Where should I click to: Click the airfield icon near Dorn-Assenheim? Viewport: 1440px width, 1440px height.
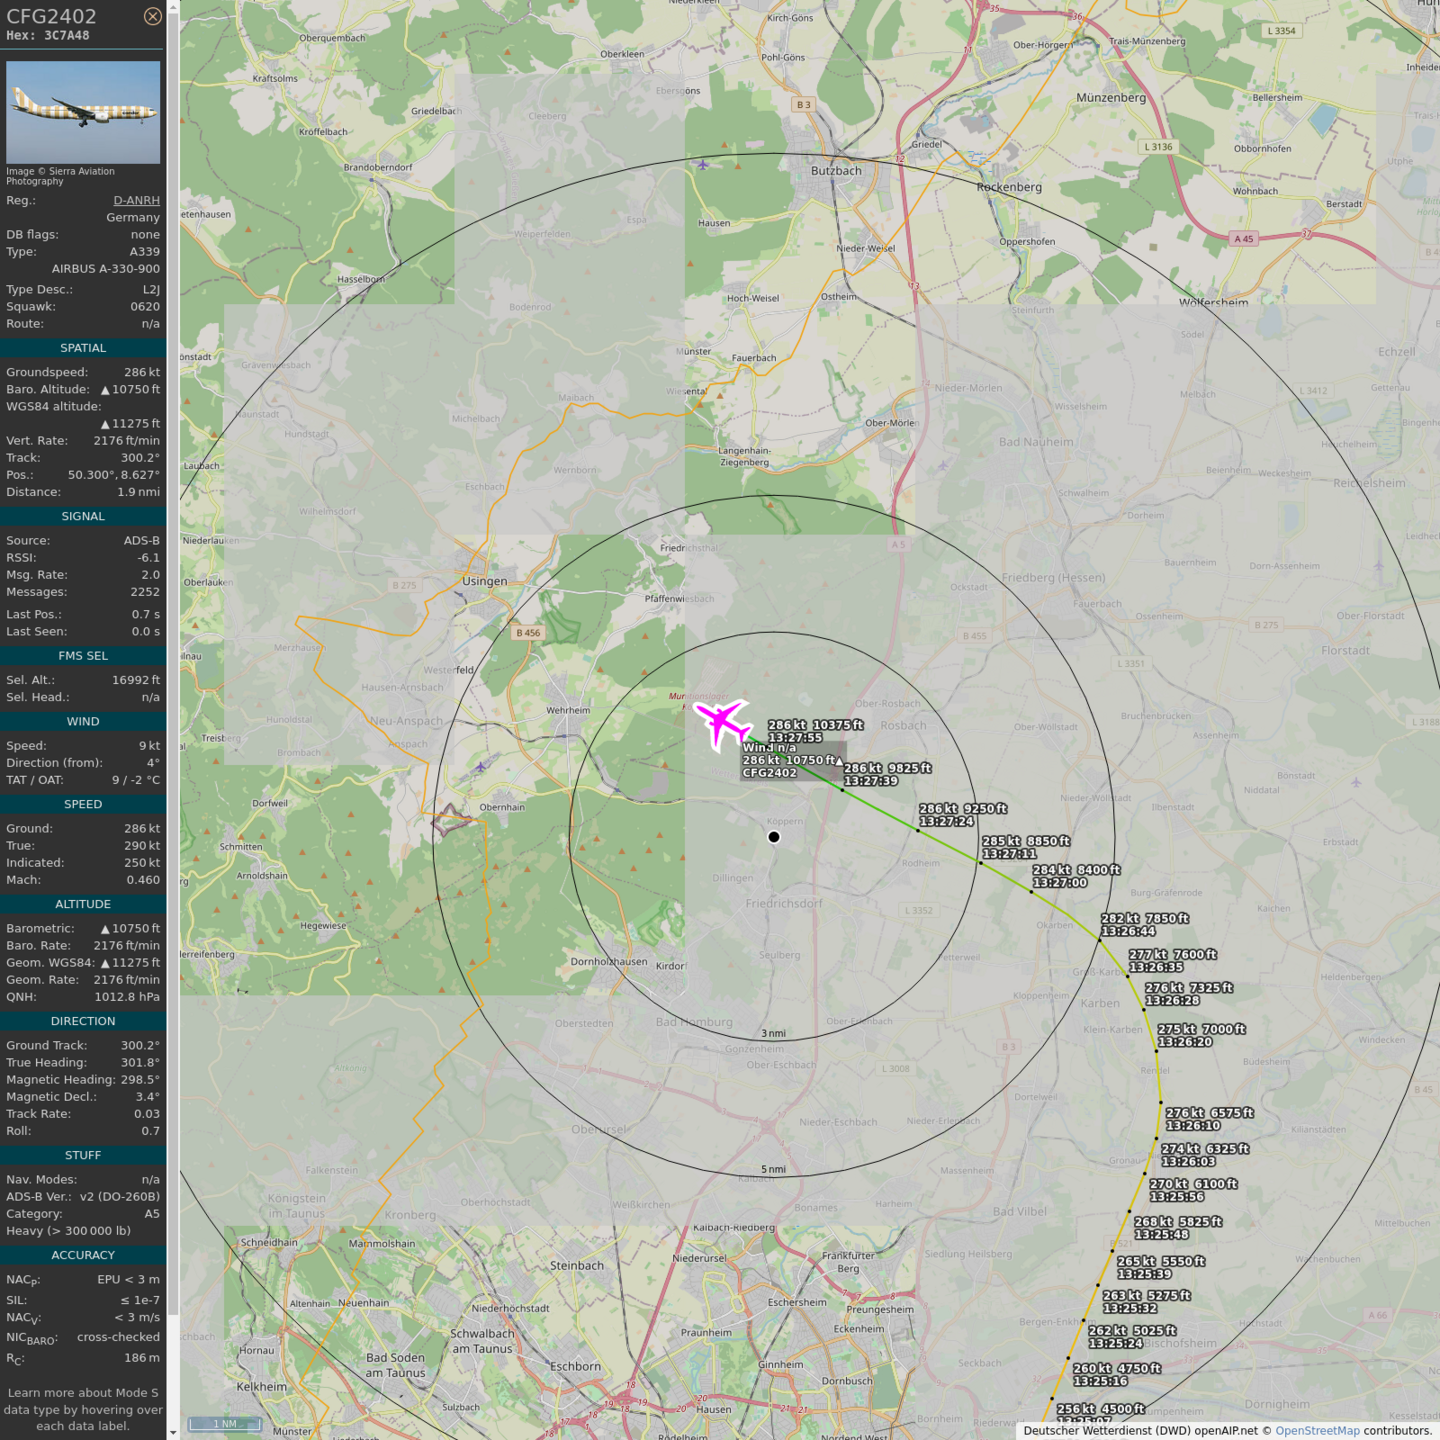pos(1378,566)
